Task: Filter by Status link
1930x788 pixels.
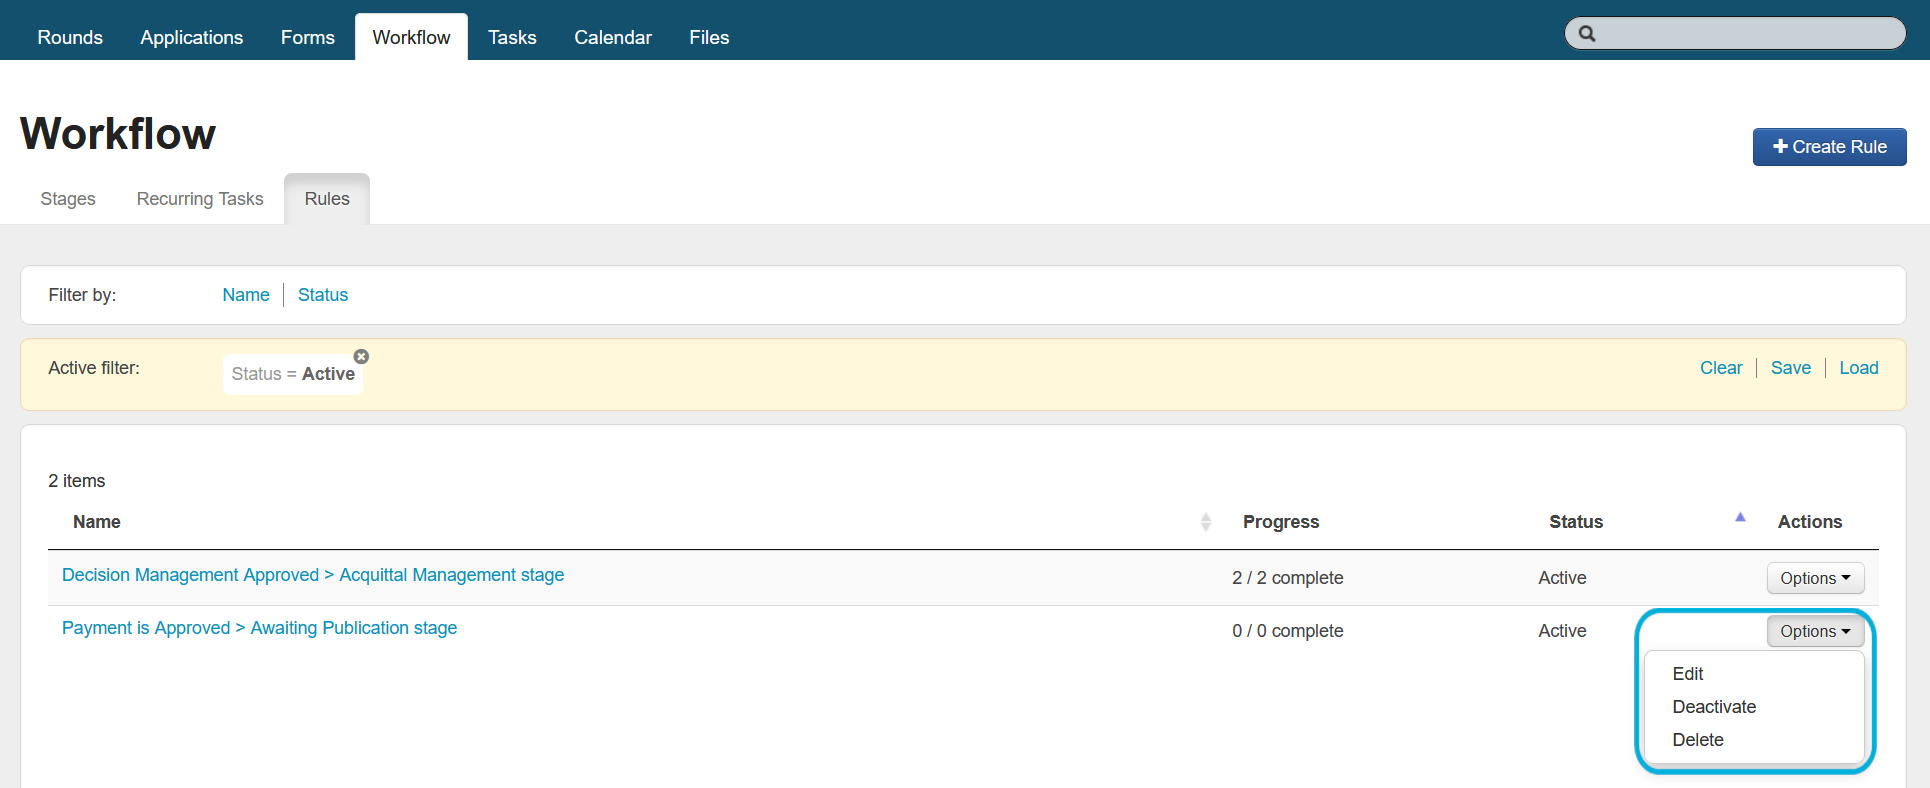Action: pos(322,295)
